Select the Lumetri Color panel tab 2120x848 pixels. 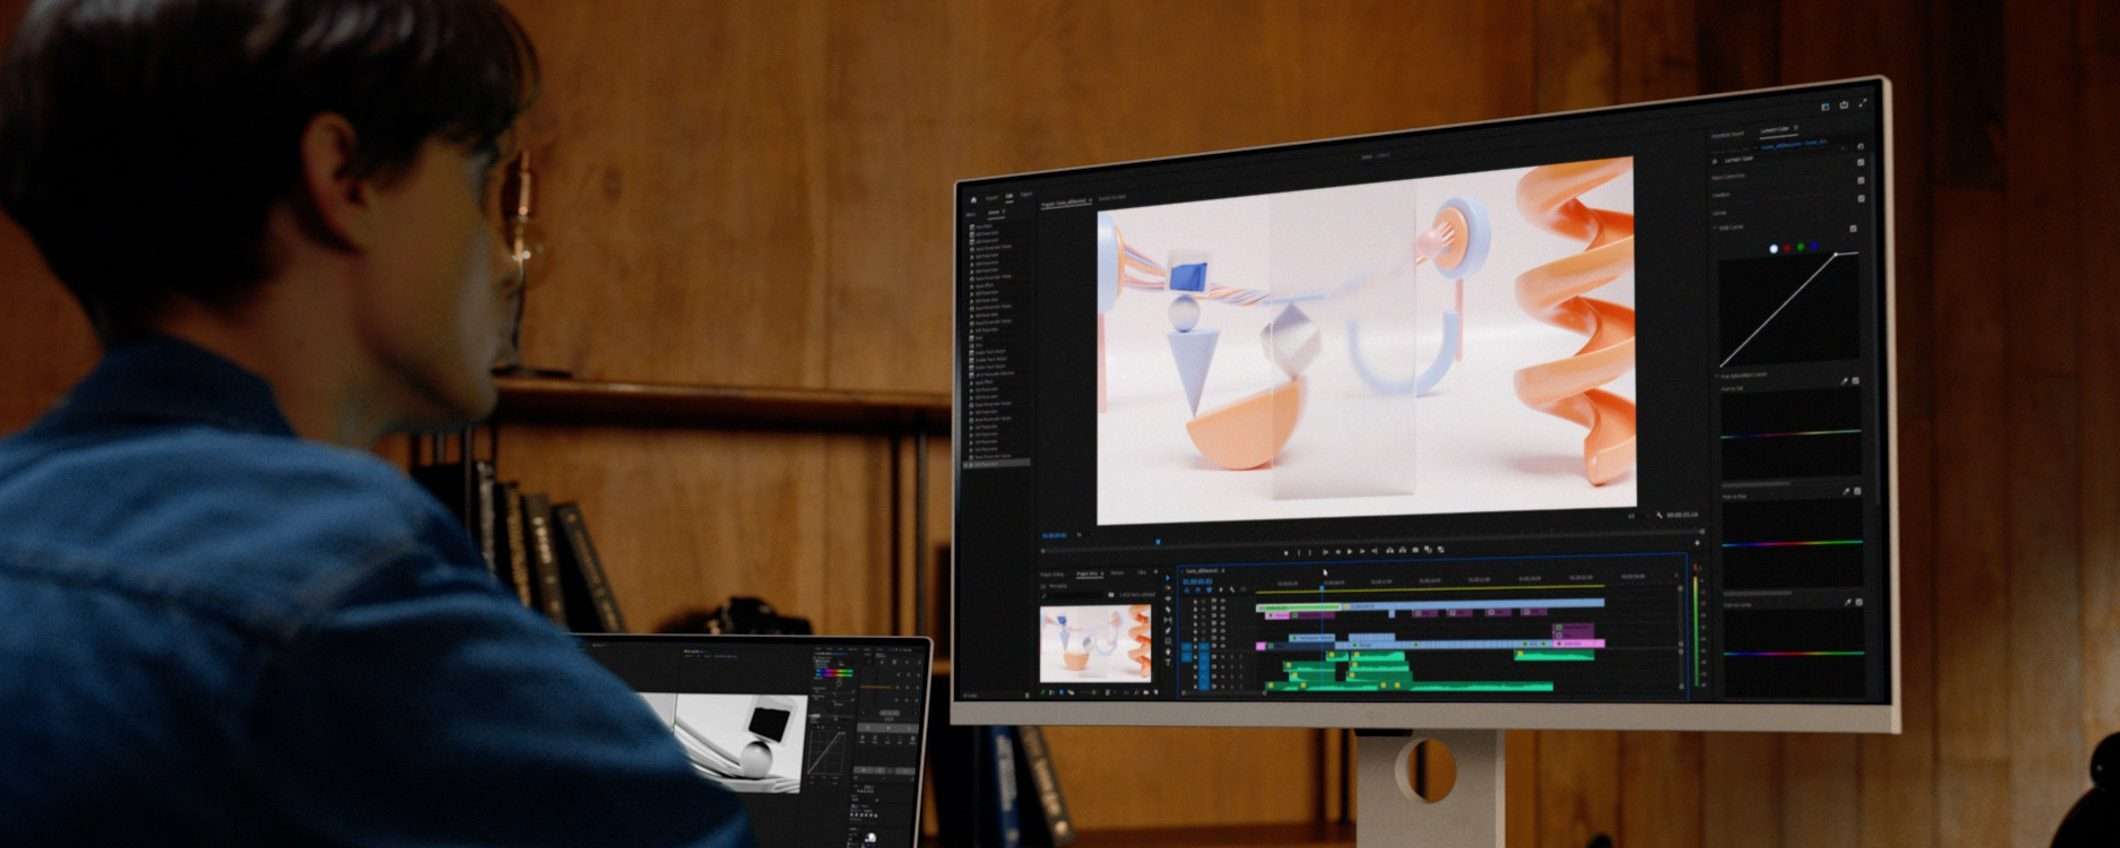point(1775,130)
